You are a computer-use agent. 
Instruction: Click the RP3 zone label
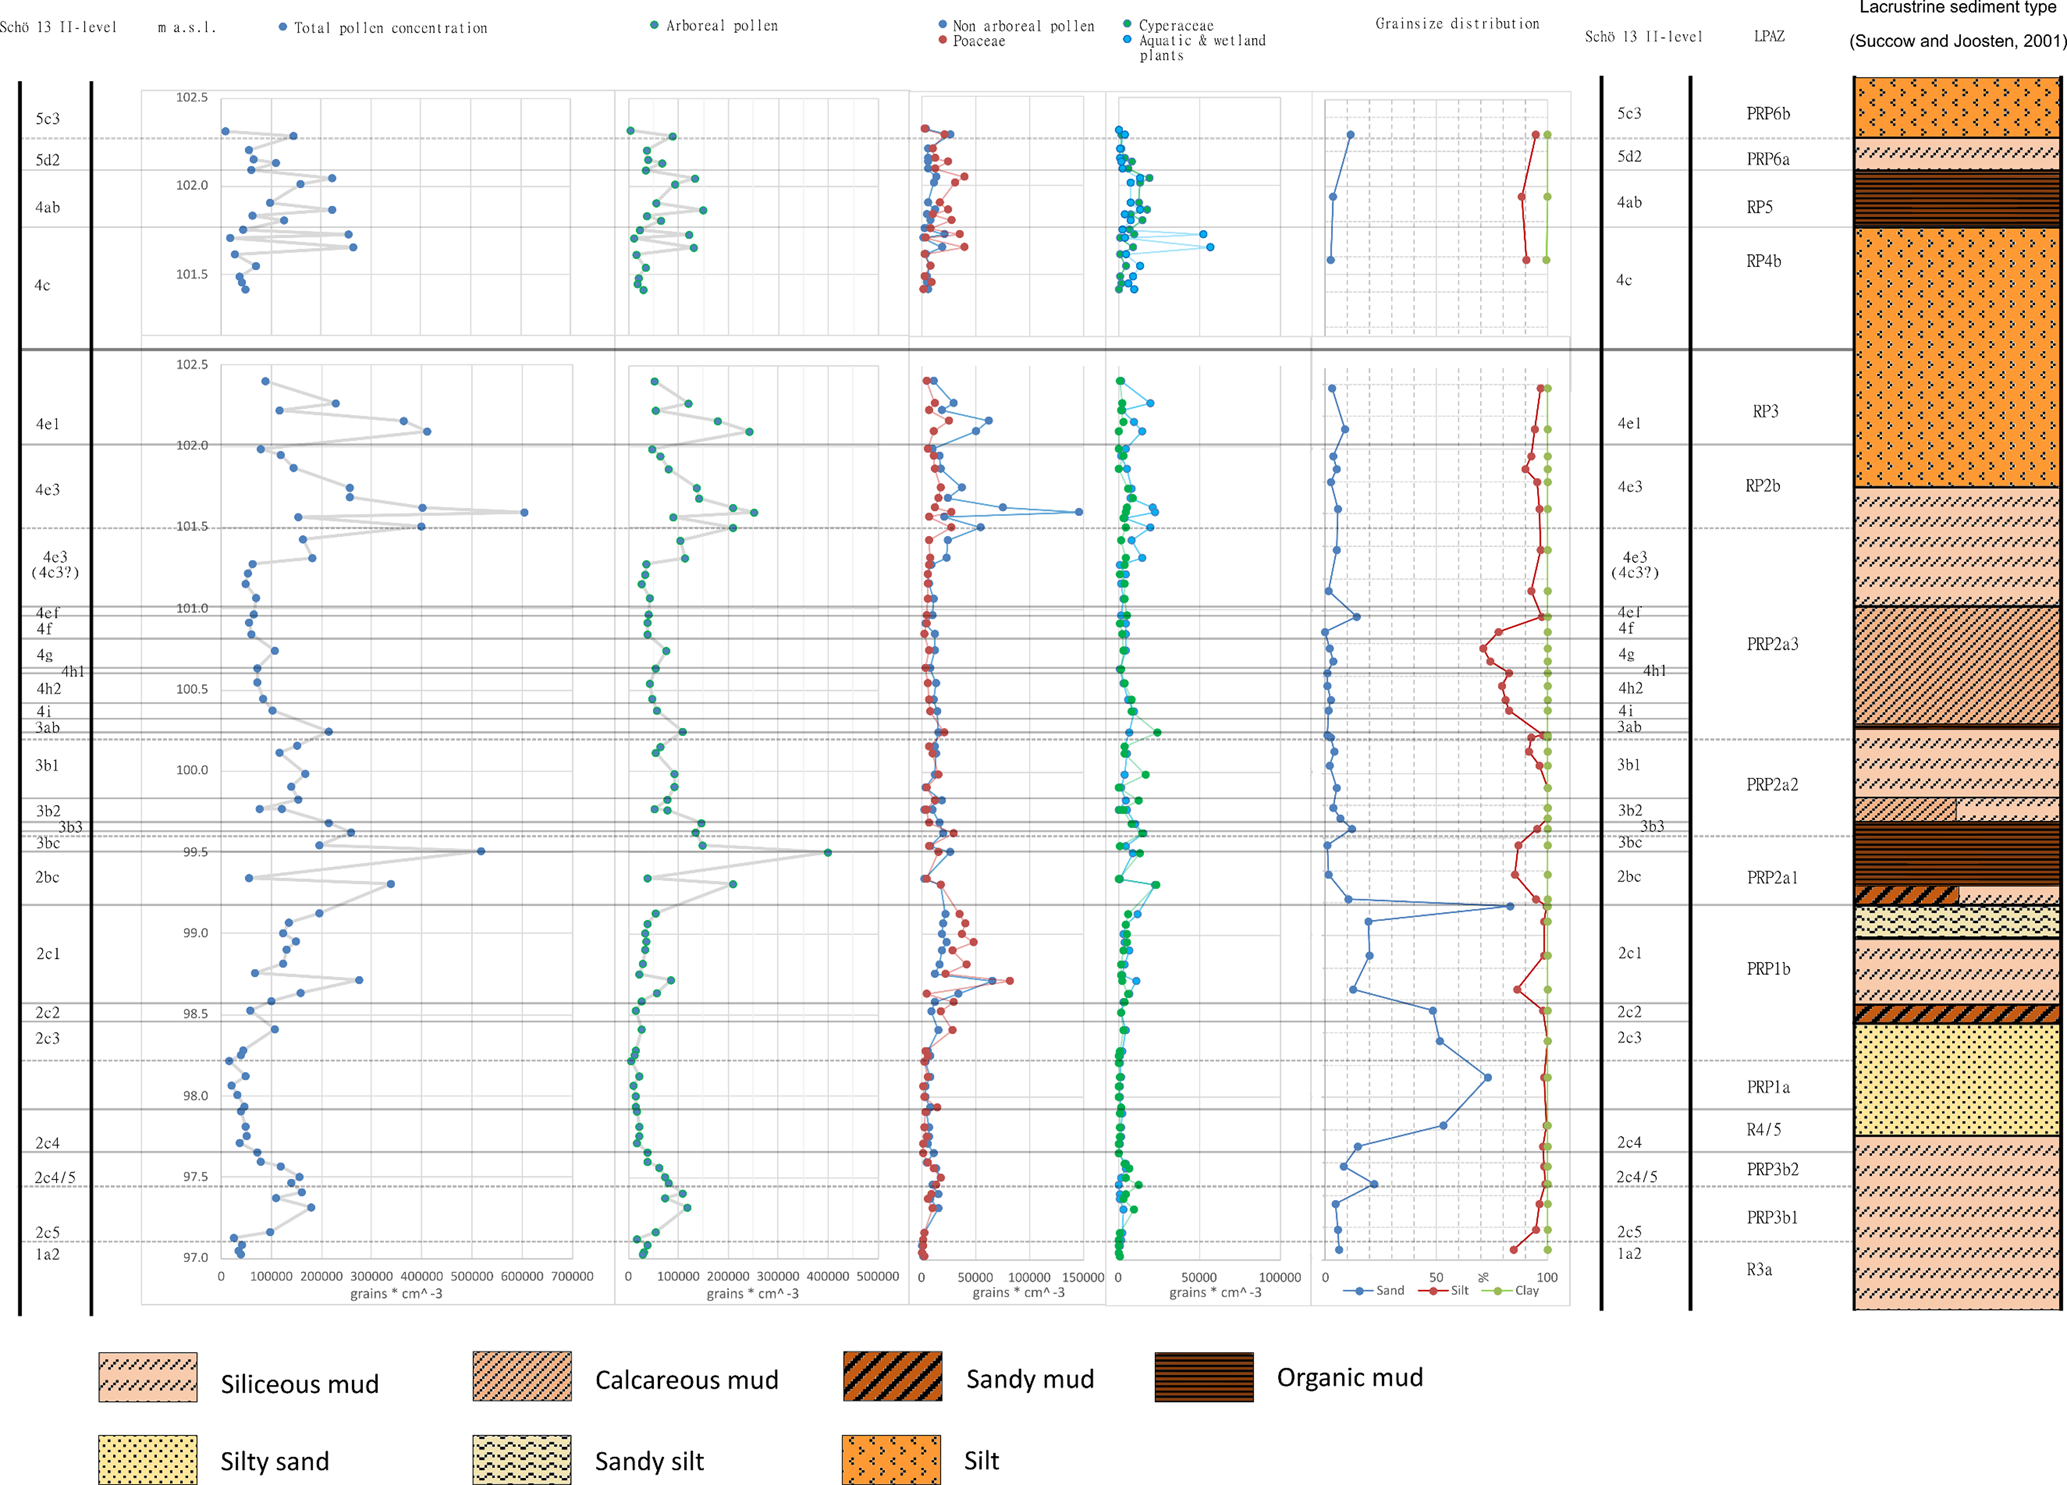click(1765, 411)
